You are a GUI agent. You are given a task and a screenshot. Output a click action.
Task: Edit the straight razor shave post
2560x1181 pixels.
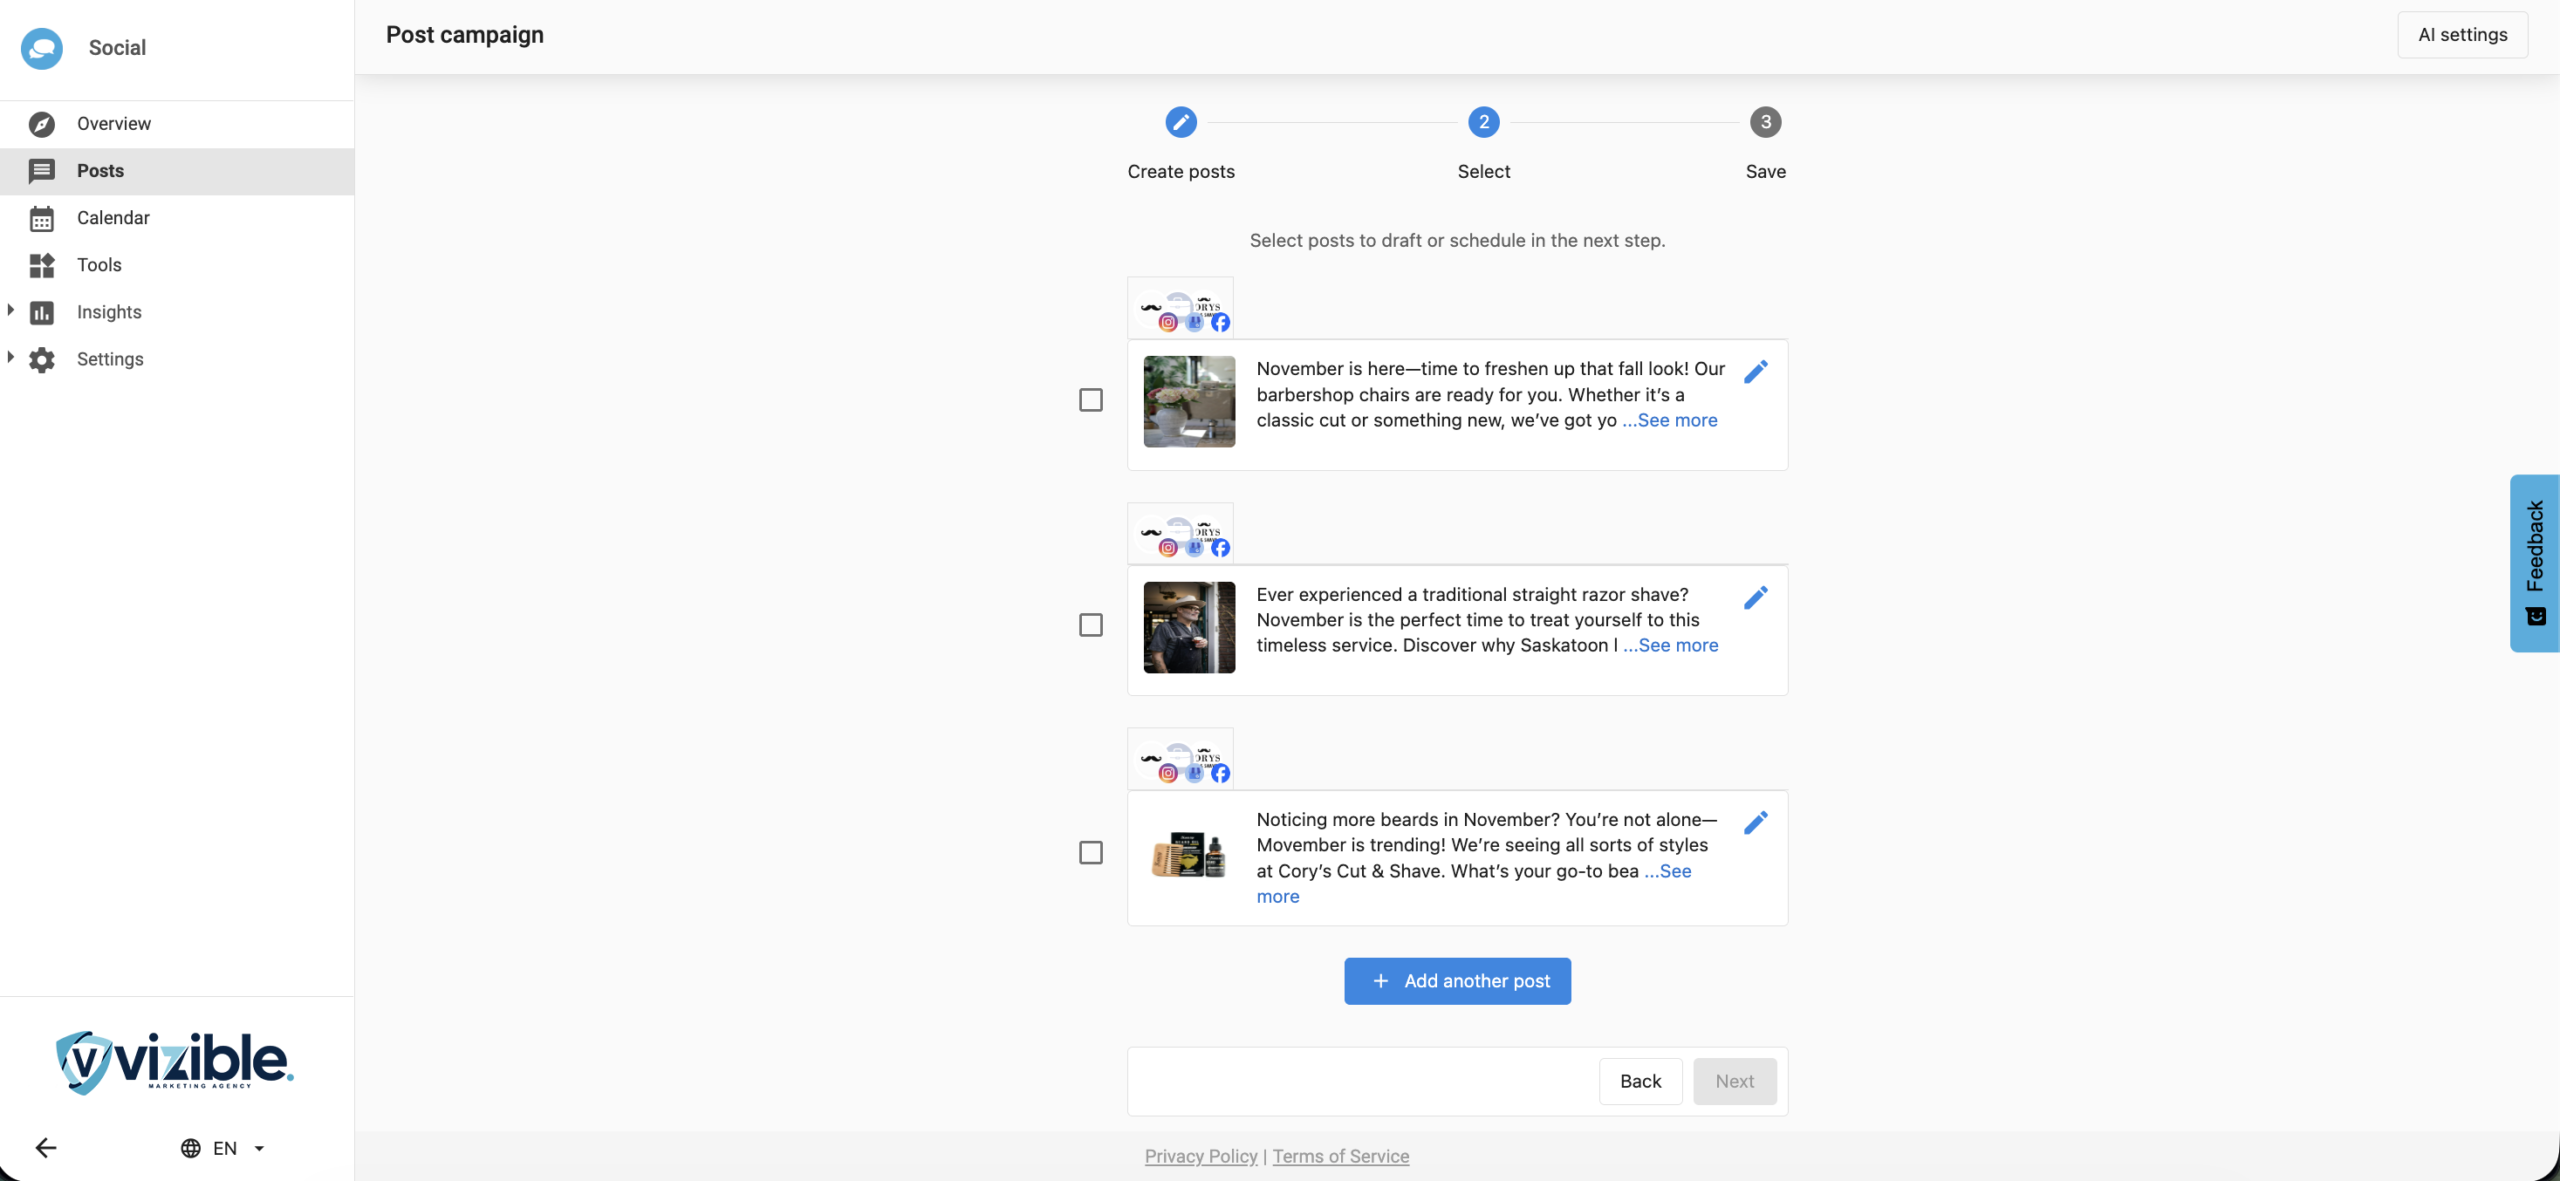(x=1755, y=597)
